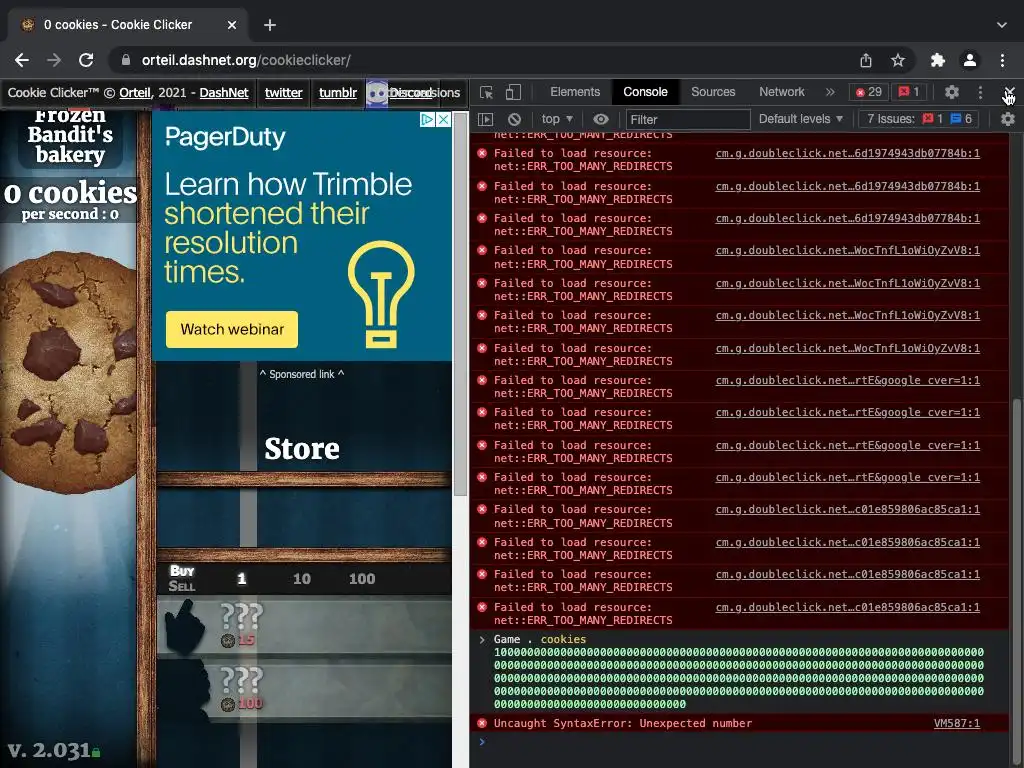Screen dimensions: 1024x768
Task: Open the profile avatar menu
Action: tap(970, 60)
